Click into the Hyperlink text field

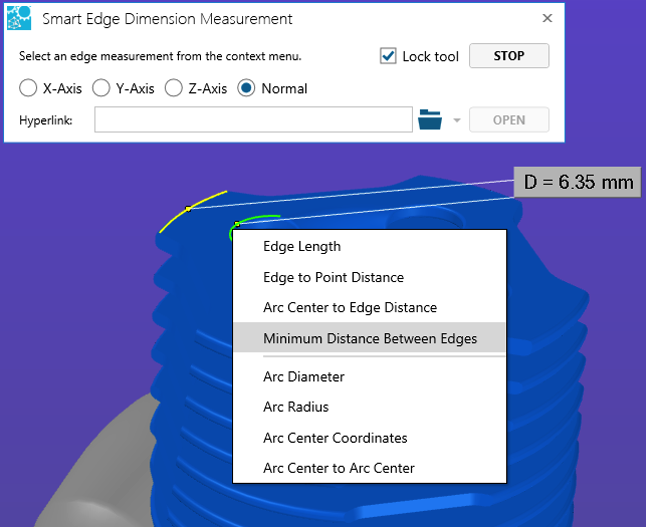click(x=254, y=120)
